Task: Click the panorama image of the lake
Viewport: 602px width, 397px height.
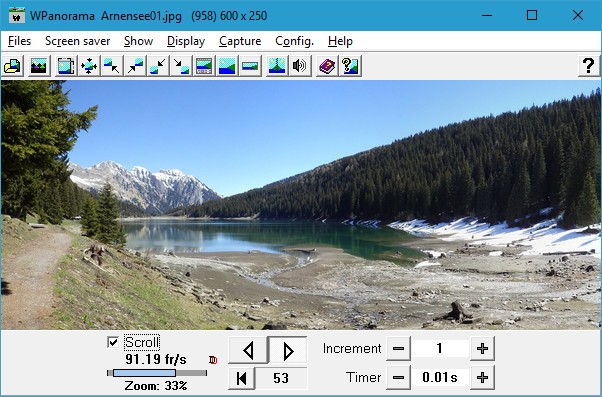Action: [x=301, y=205]
